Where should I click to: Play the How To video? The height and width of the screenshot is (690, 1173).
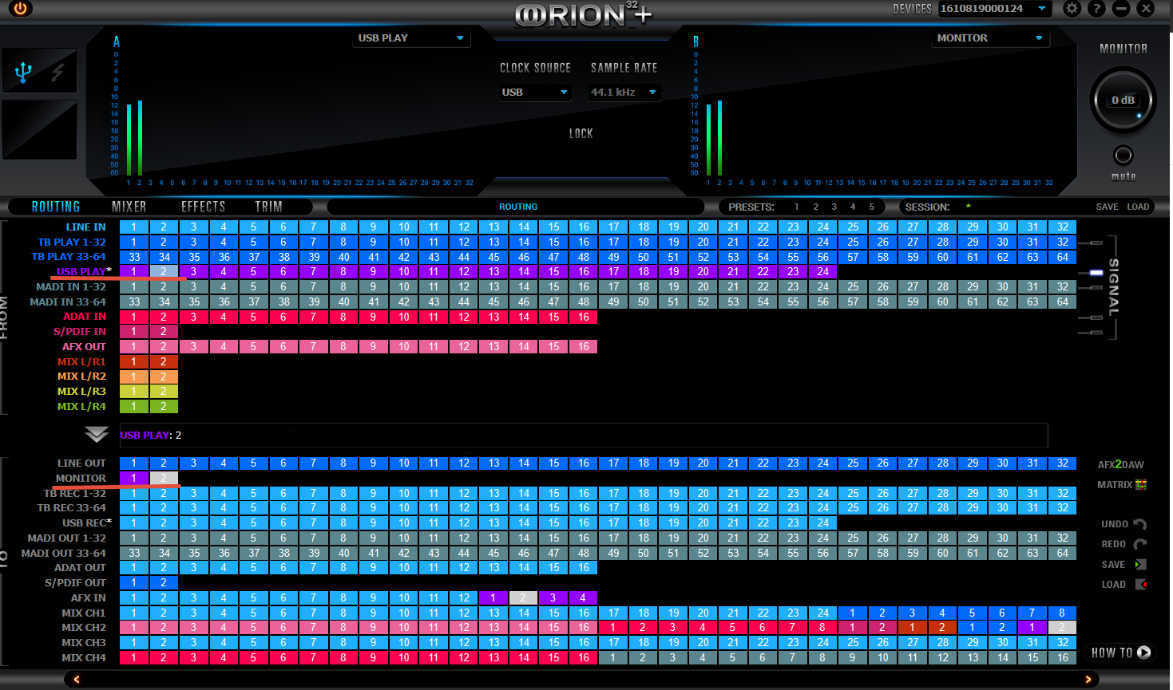click(1144, 653)
